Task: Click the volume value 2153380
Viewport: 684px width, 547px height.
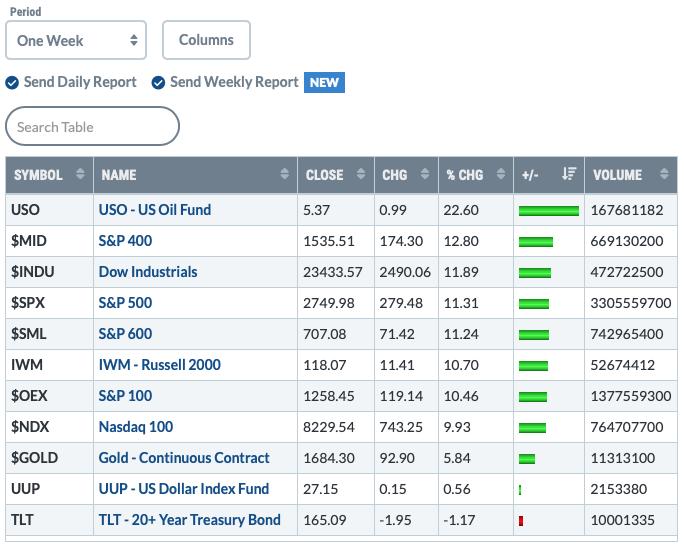Action: 619,489
